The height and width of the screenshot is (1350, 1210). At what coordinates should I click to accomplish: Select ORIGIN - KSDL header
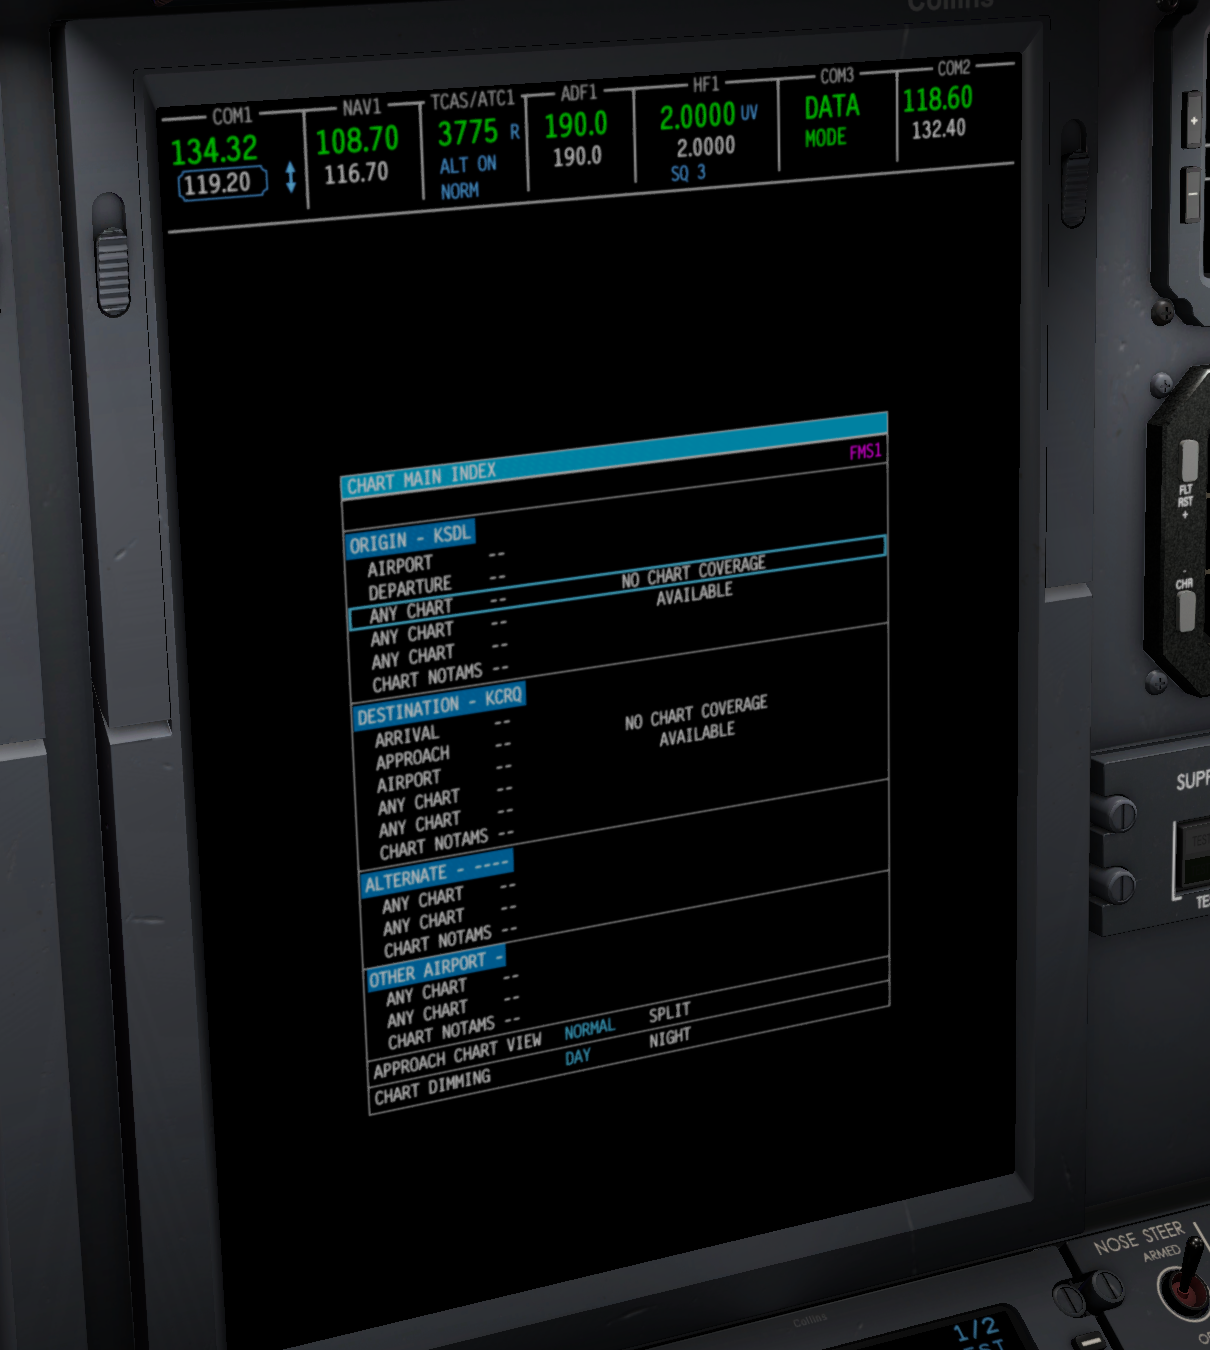coord(409,538)
